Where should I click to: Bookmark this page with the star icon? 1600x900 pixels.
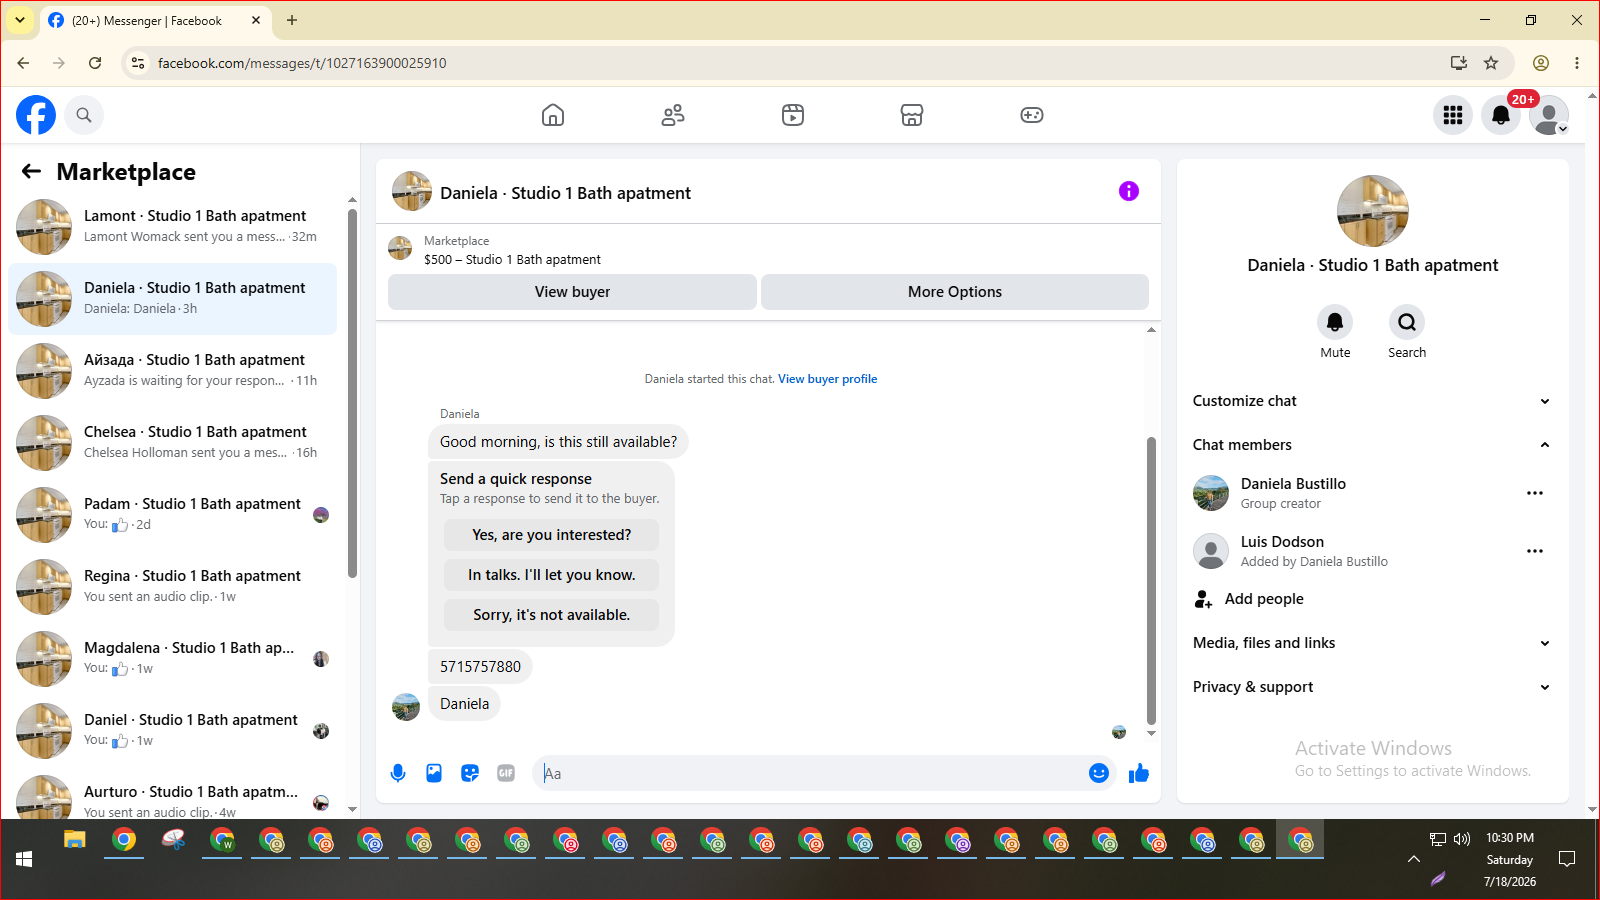pyautogui.click(x=1491, y=63)
